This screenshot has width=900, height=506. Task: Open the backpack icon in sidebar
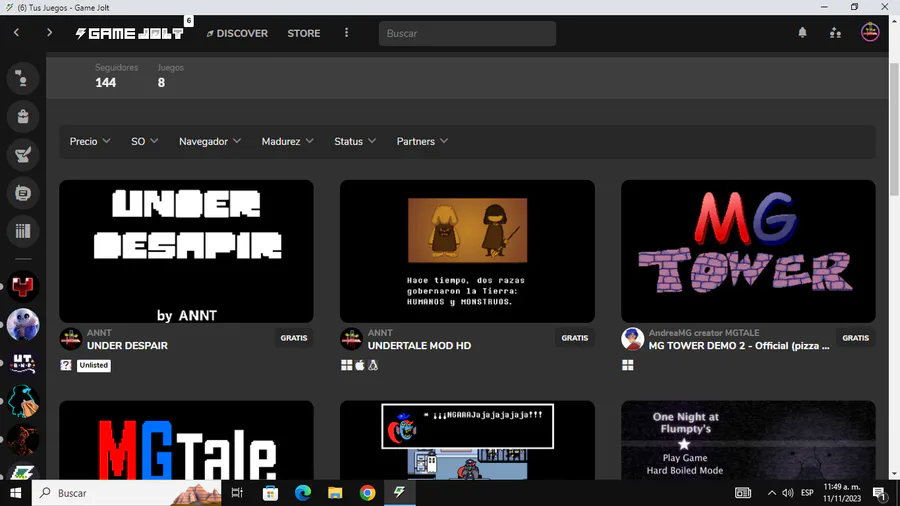click(23, 116)
